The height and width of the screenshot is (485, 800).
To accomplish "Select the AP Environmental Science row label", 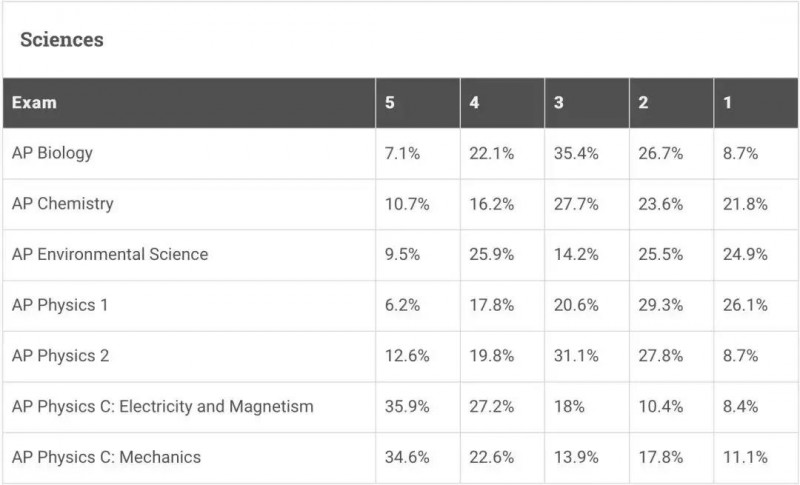I will [110, 254].
